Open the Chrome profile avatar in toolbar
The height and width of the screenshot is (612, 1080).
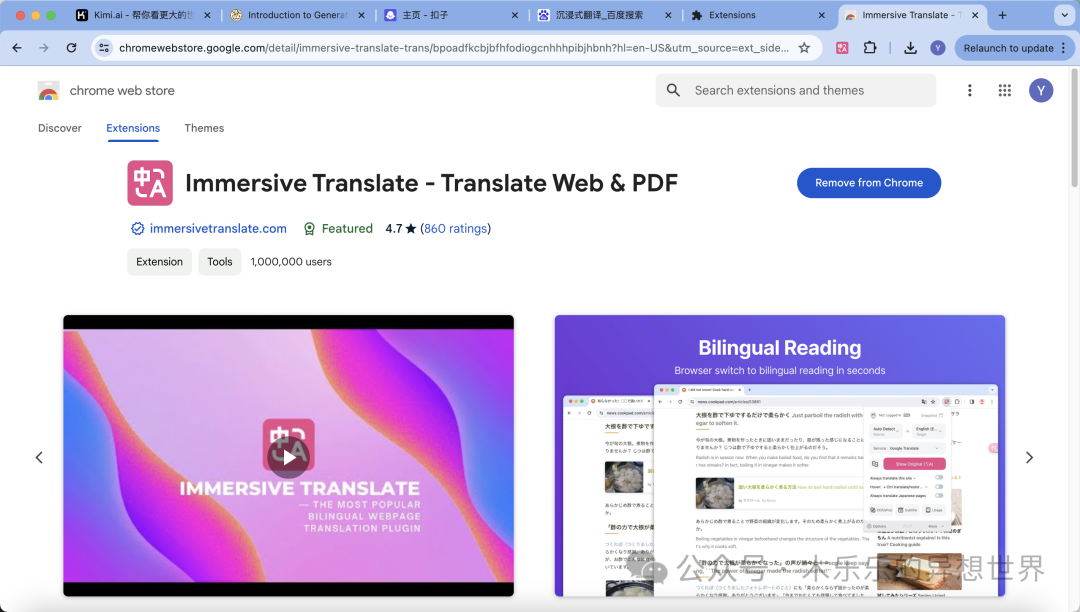[937, 48]
